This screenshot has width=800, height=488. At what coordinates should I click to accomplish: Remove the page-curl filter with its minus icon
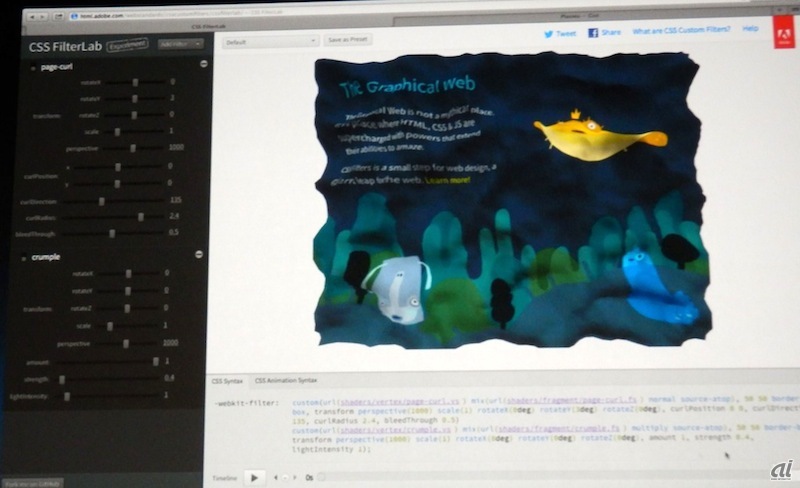point(203,63)
